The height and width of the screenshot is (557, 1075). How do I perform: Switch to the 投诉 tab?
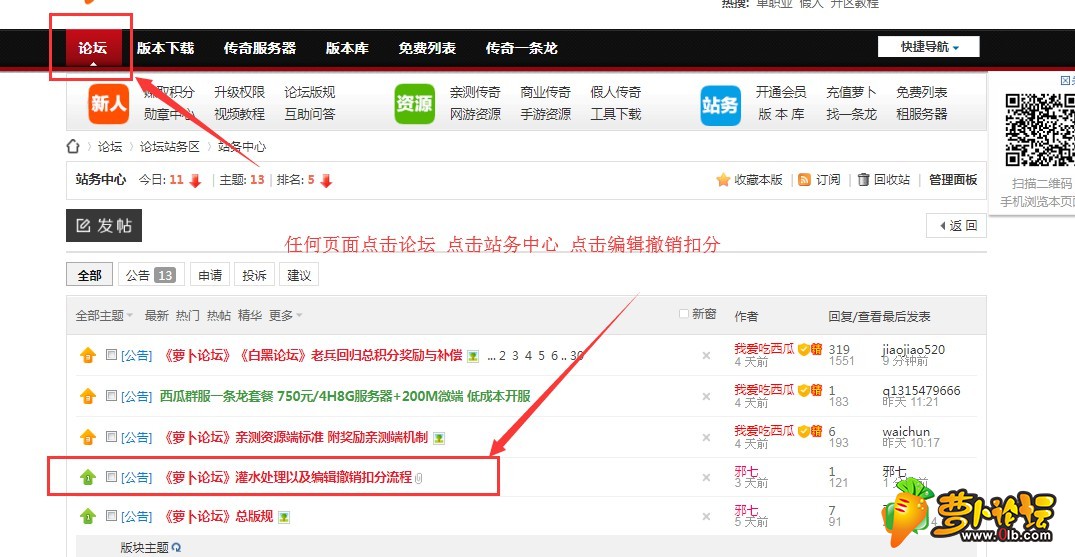[x=254, y=275]
